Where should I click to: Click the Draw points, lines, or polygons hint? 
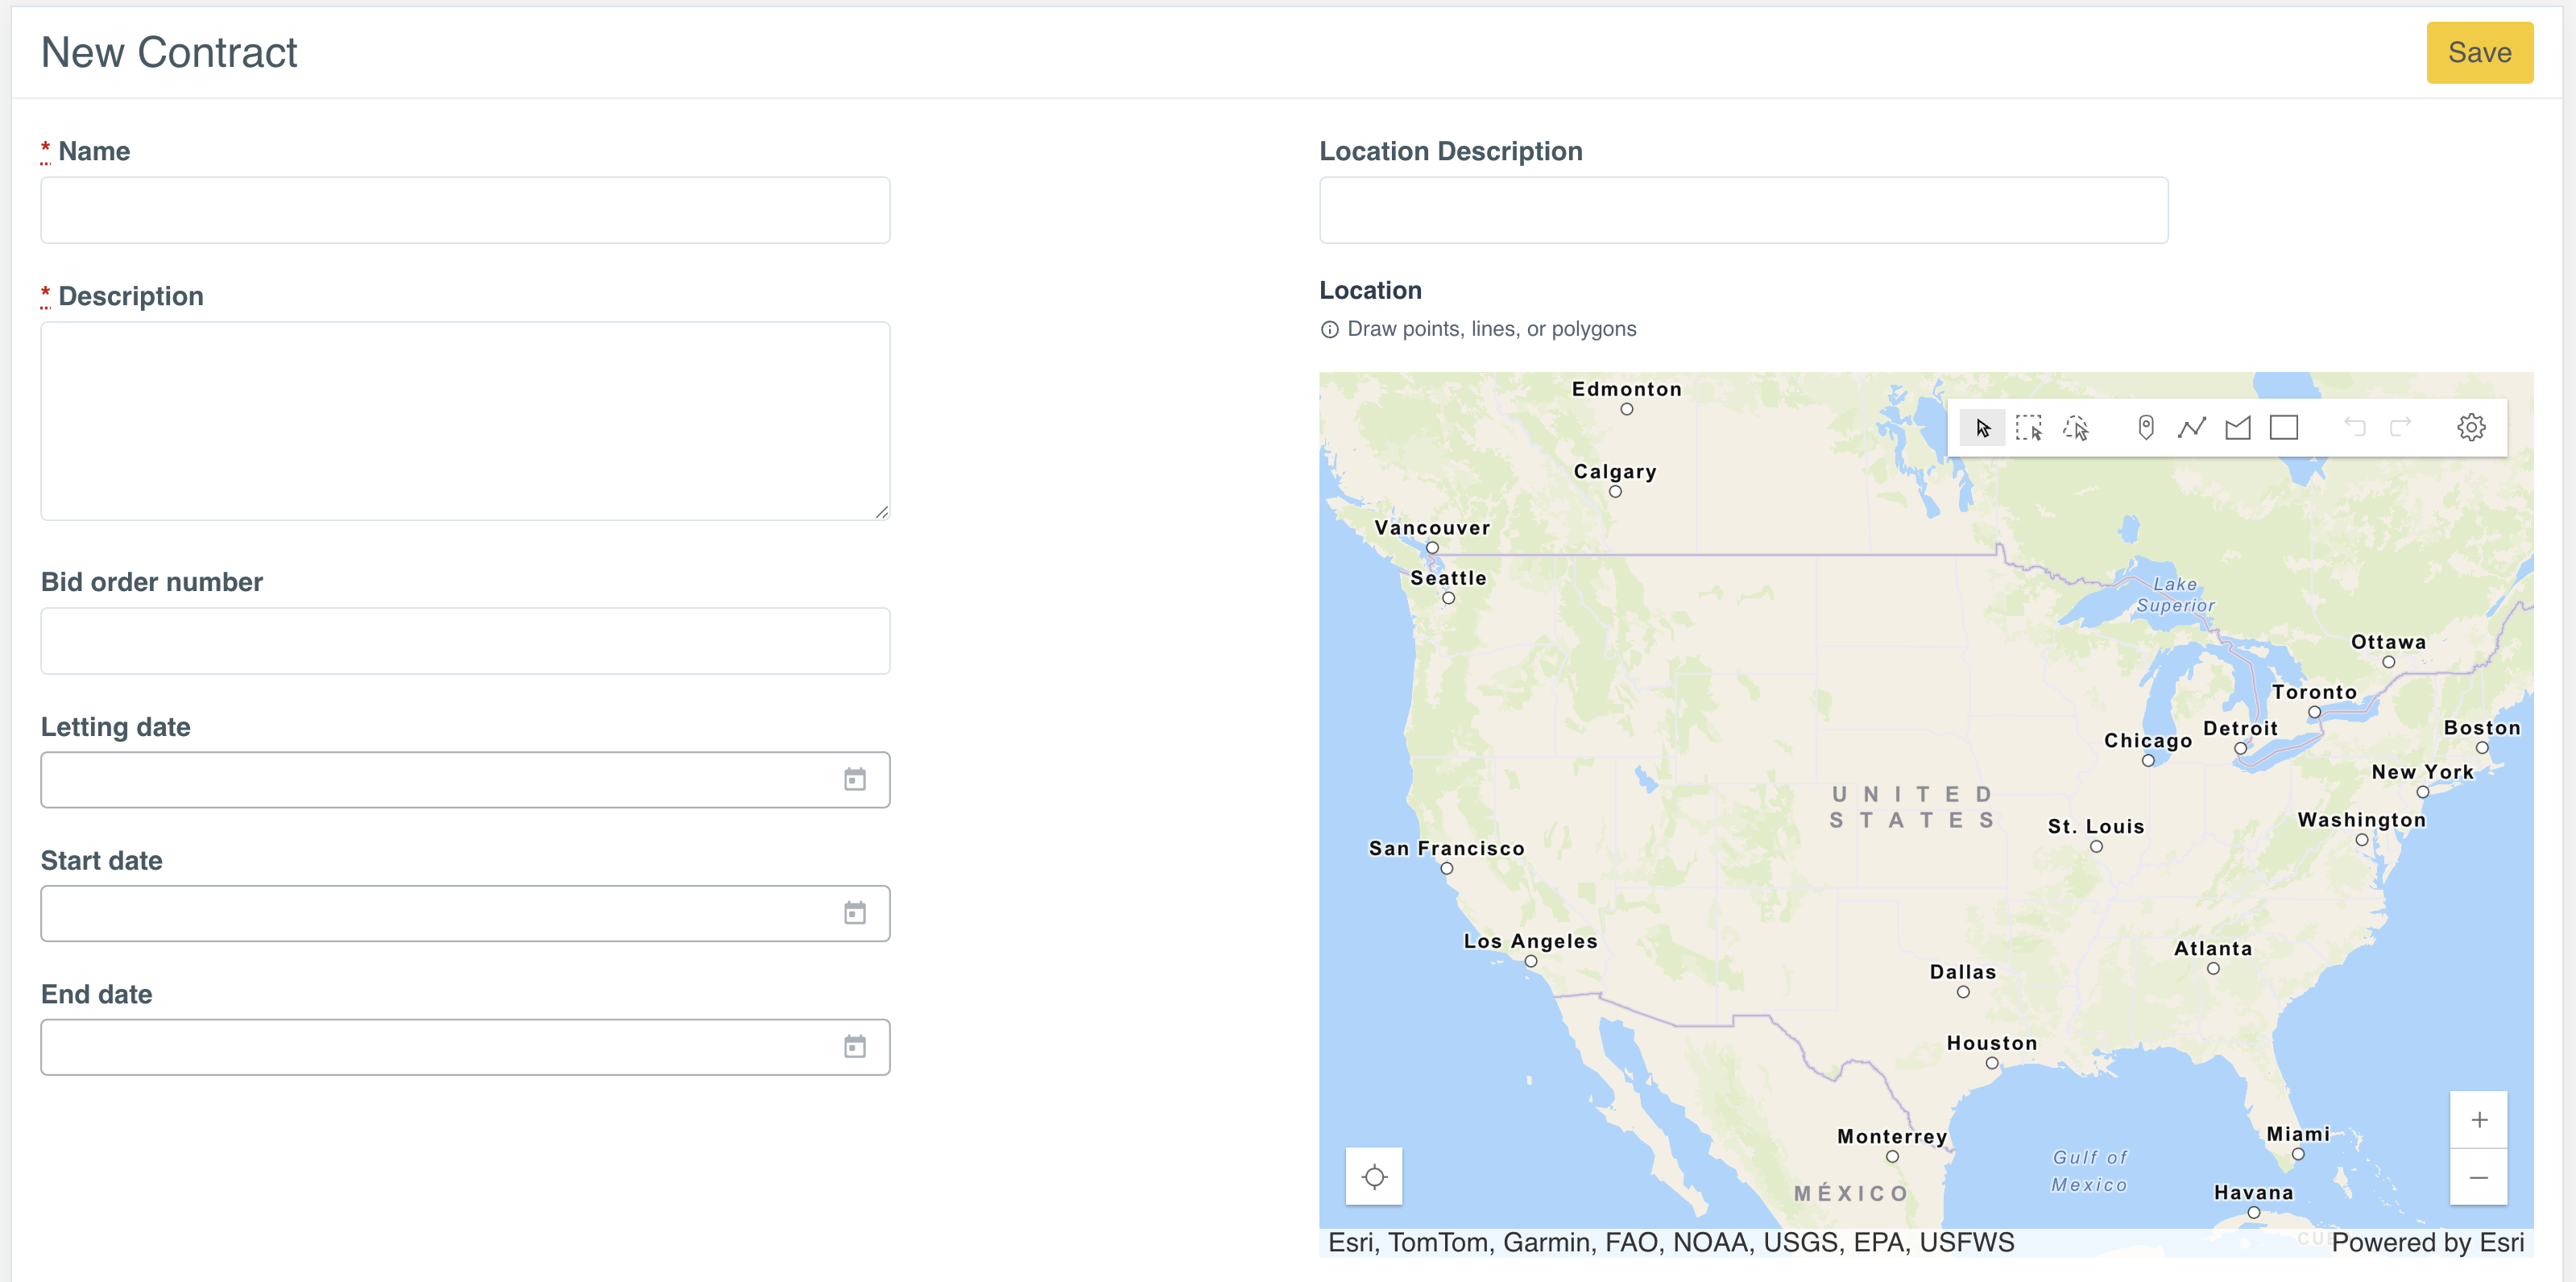click(x=1492, y=329)
